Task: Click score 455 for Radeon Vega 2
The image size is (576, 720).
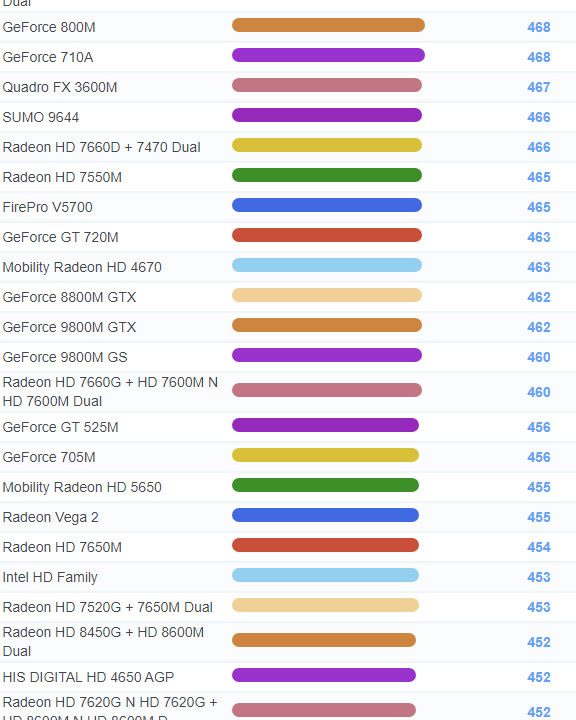Action: point(539,518)
